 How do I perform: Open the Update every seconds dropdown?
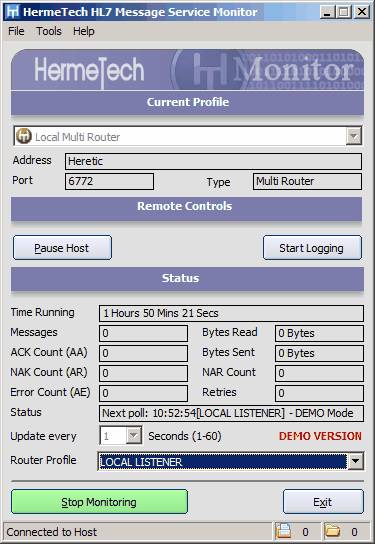point(134,435)
